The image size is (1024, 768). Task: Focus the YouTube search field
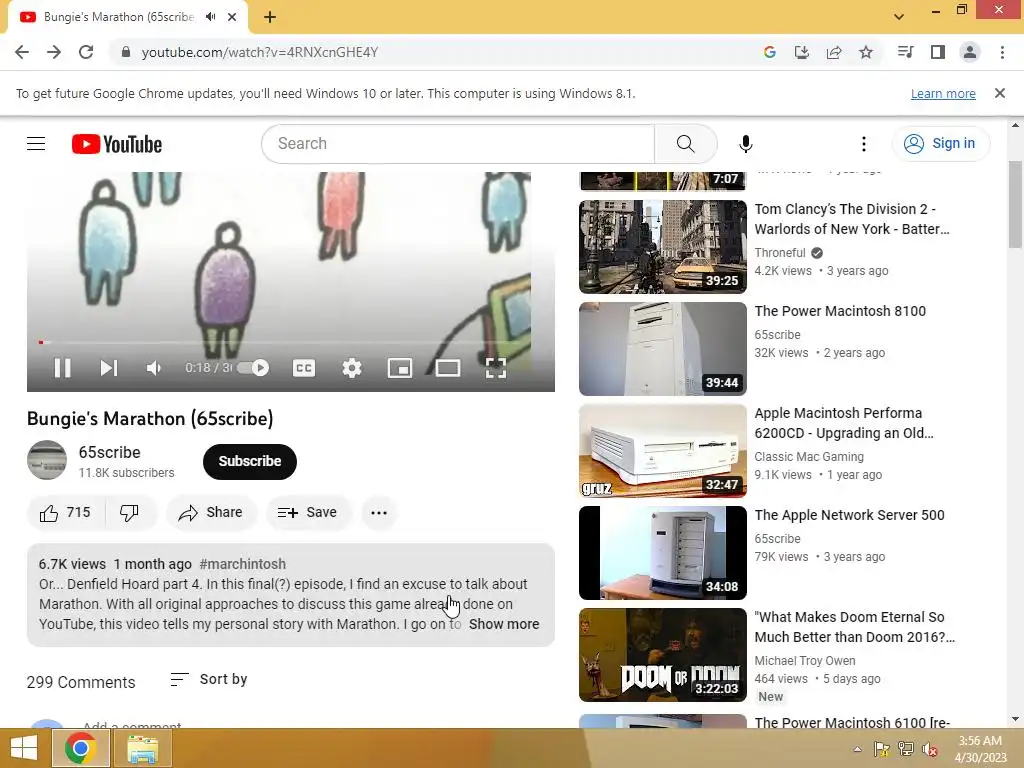(x=458, y=144)
